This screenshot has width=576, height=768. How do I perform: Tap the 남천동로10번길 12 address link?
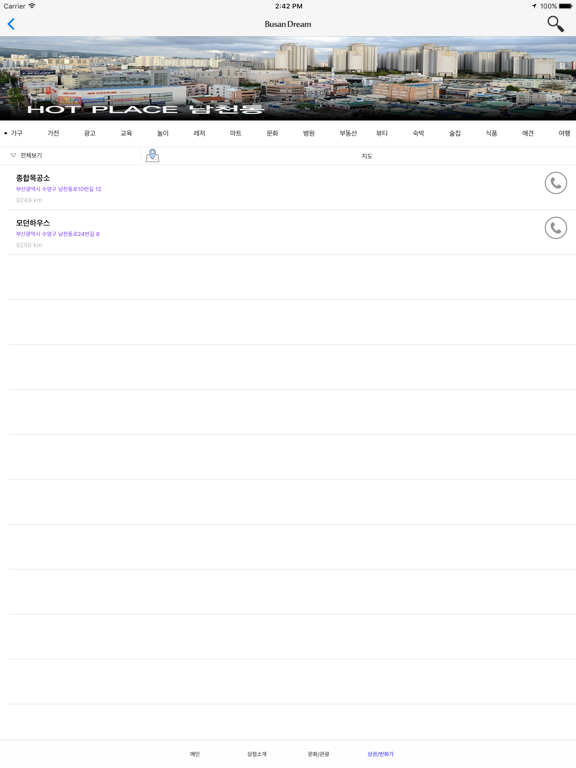pyautogui.click(x=58, y=189)
